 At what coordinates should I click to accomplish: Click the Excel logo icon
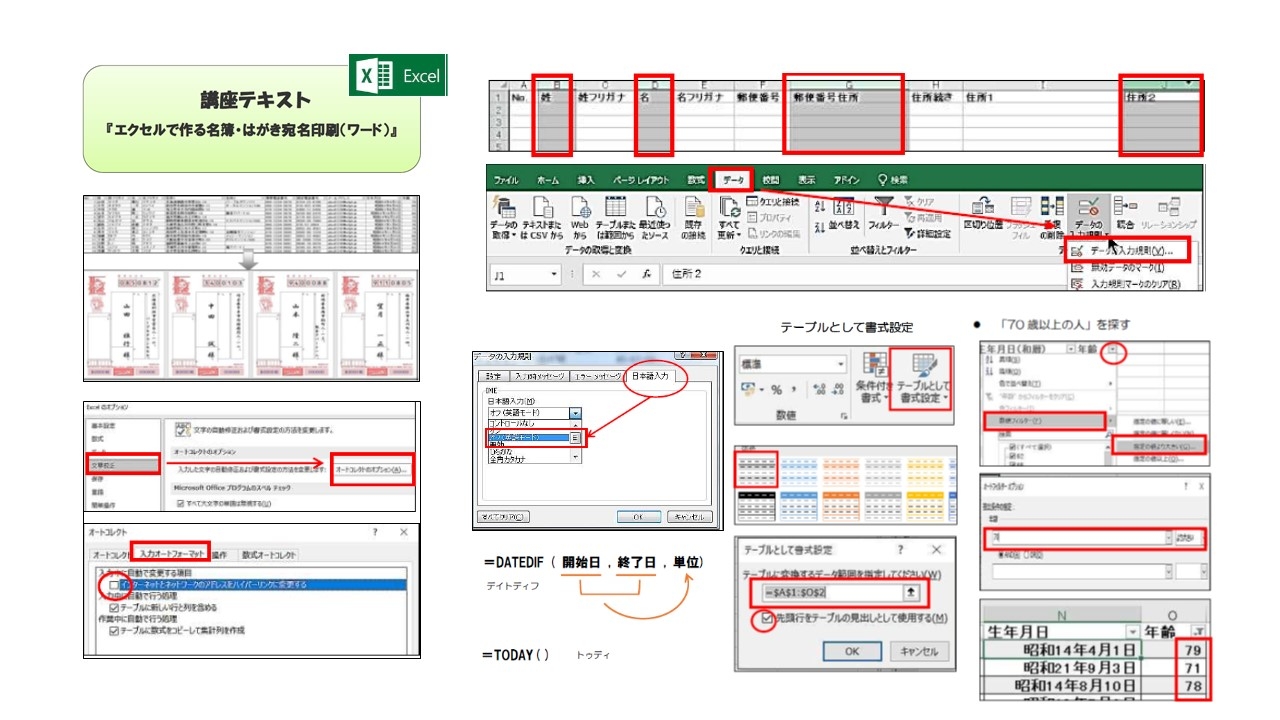(373, 76)
